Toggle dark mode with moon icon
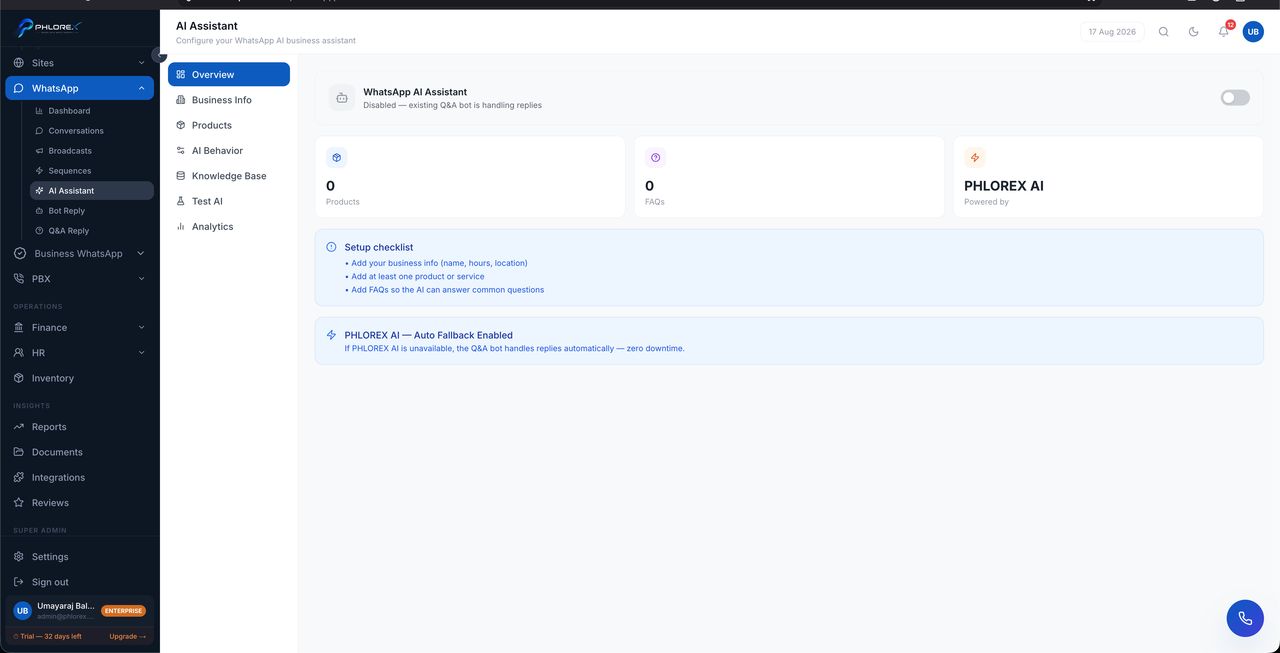The height and width of the screenshot is (653, 1280). pos(1193,32)
